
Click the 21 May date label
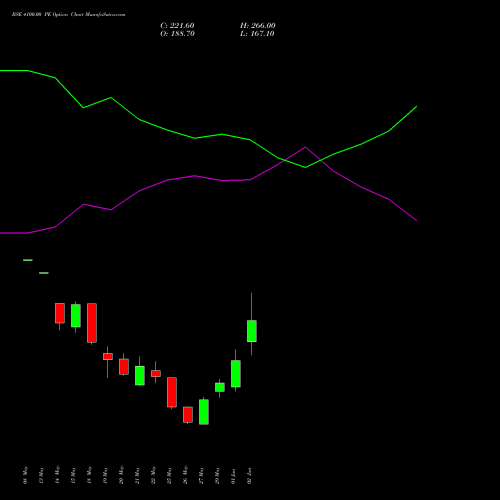(138, 475)
